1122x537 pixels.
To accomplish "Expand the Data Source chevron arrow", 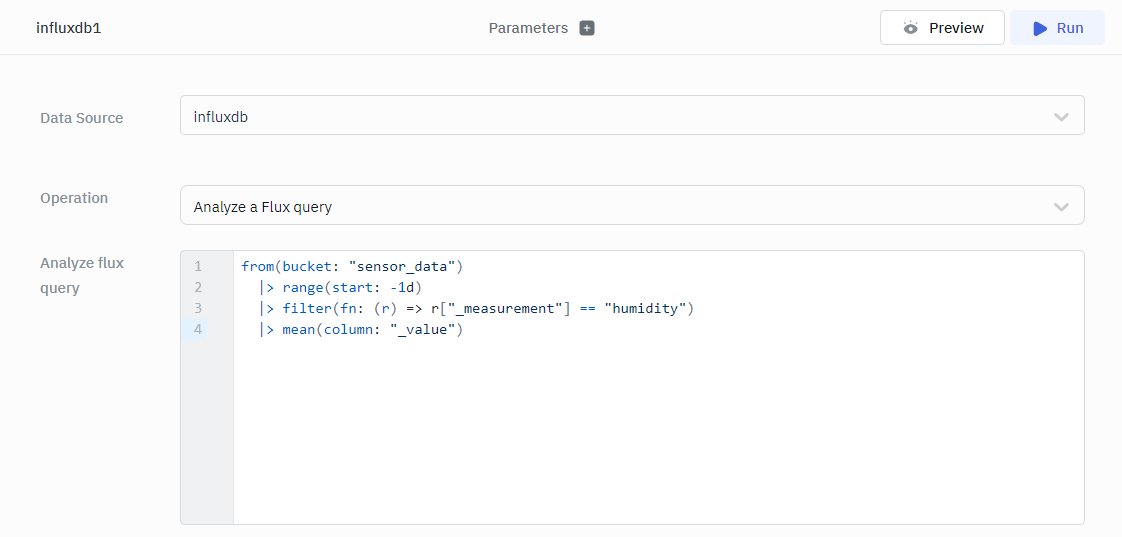I will click(1061, 117).
